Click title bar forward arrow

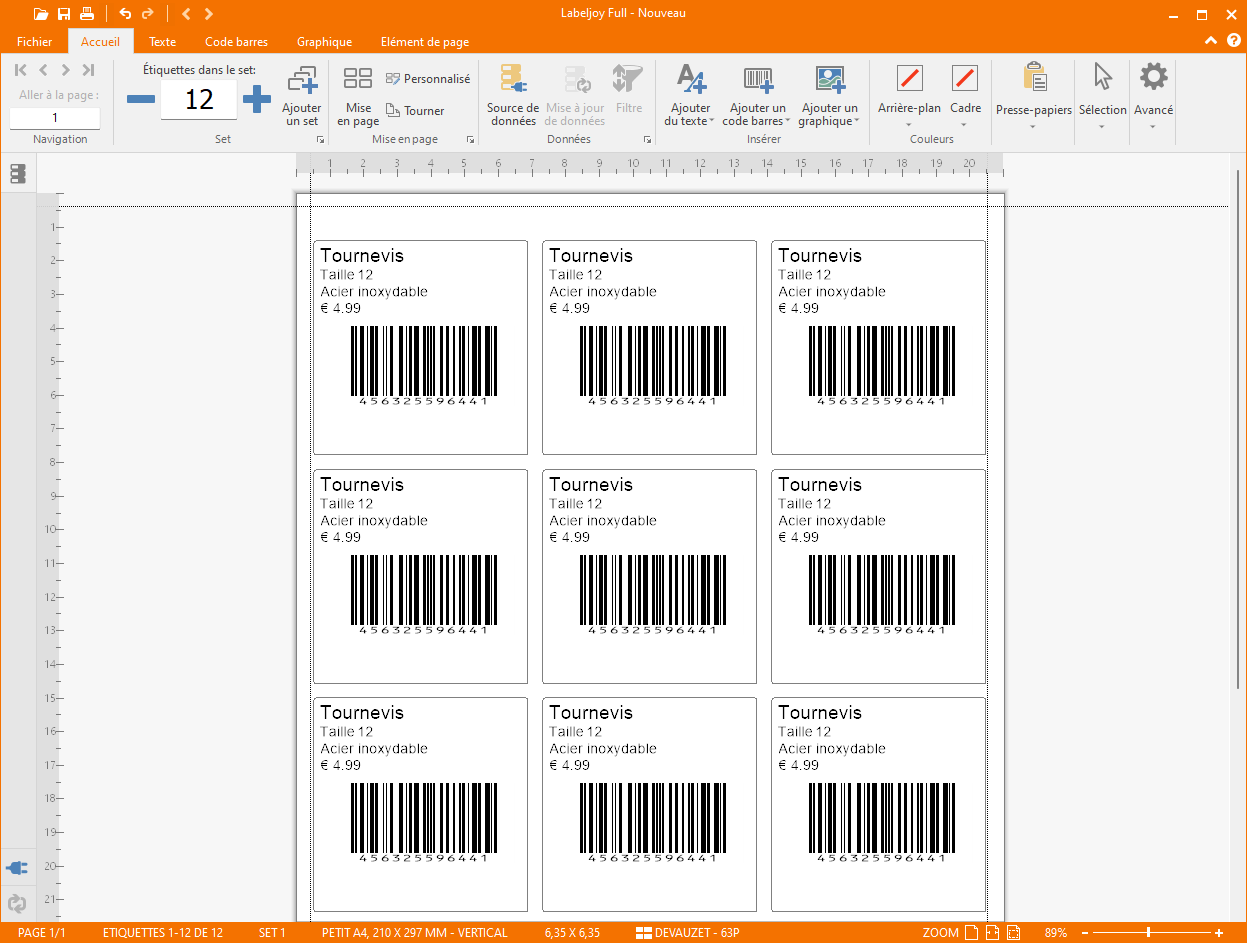tap(208, 14)
